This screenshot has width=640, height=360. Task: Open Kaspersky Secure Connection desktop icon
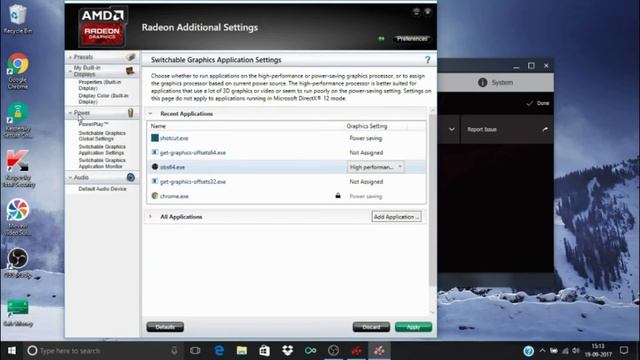[x=18, y=120]
